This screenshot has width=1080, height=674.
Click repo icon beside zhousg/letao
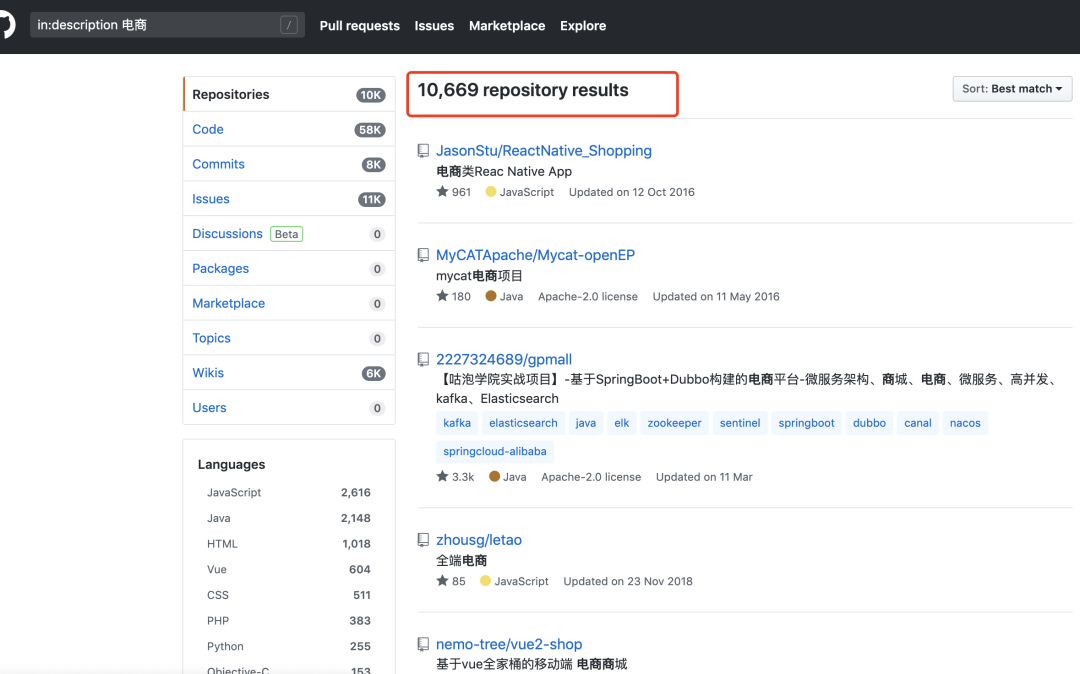point(423,540)
